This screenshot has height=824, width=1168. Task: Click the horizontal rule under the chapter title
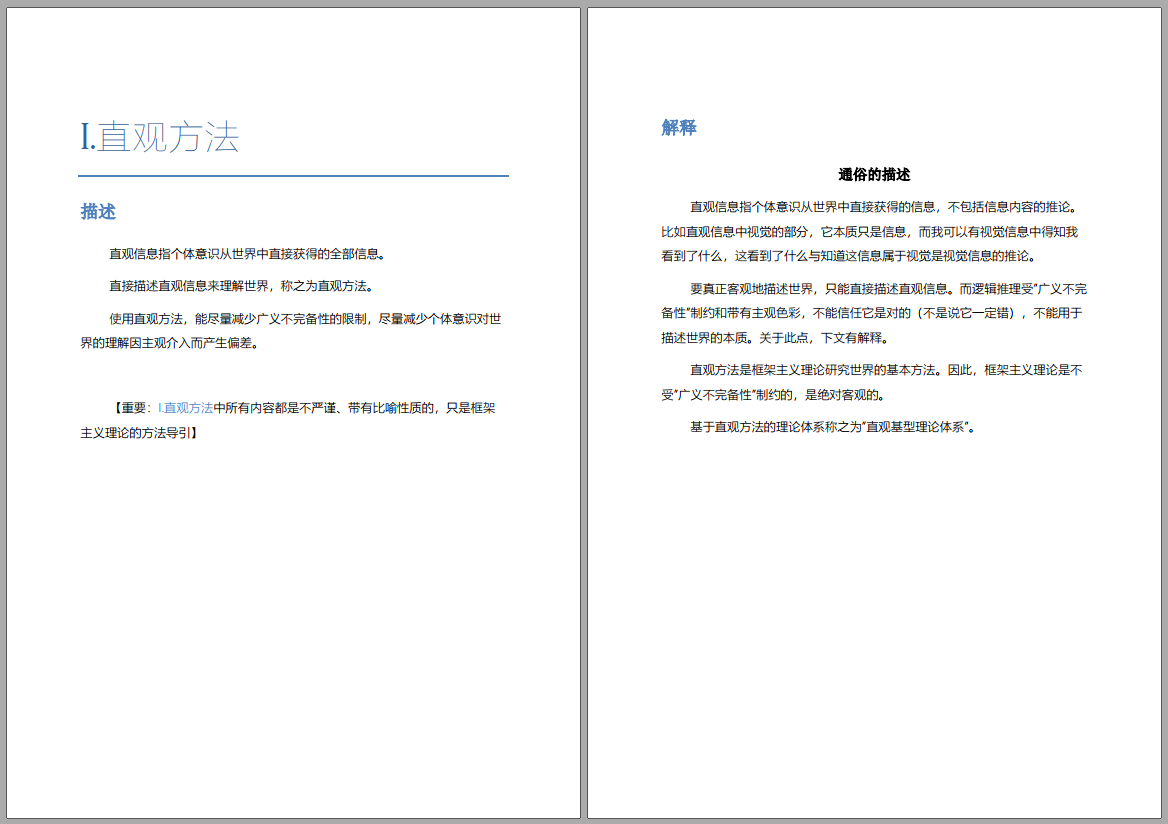[295, 173]
